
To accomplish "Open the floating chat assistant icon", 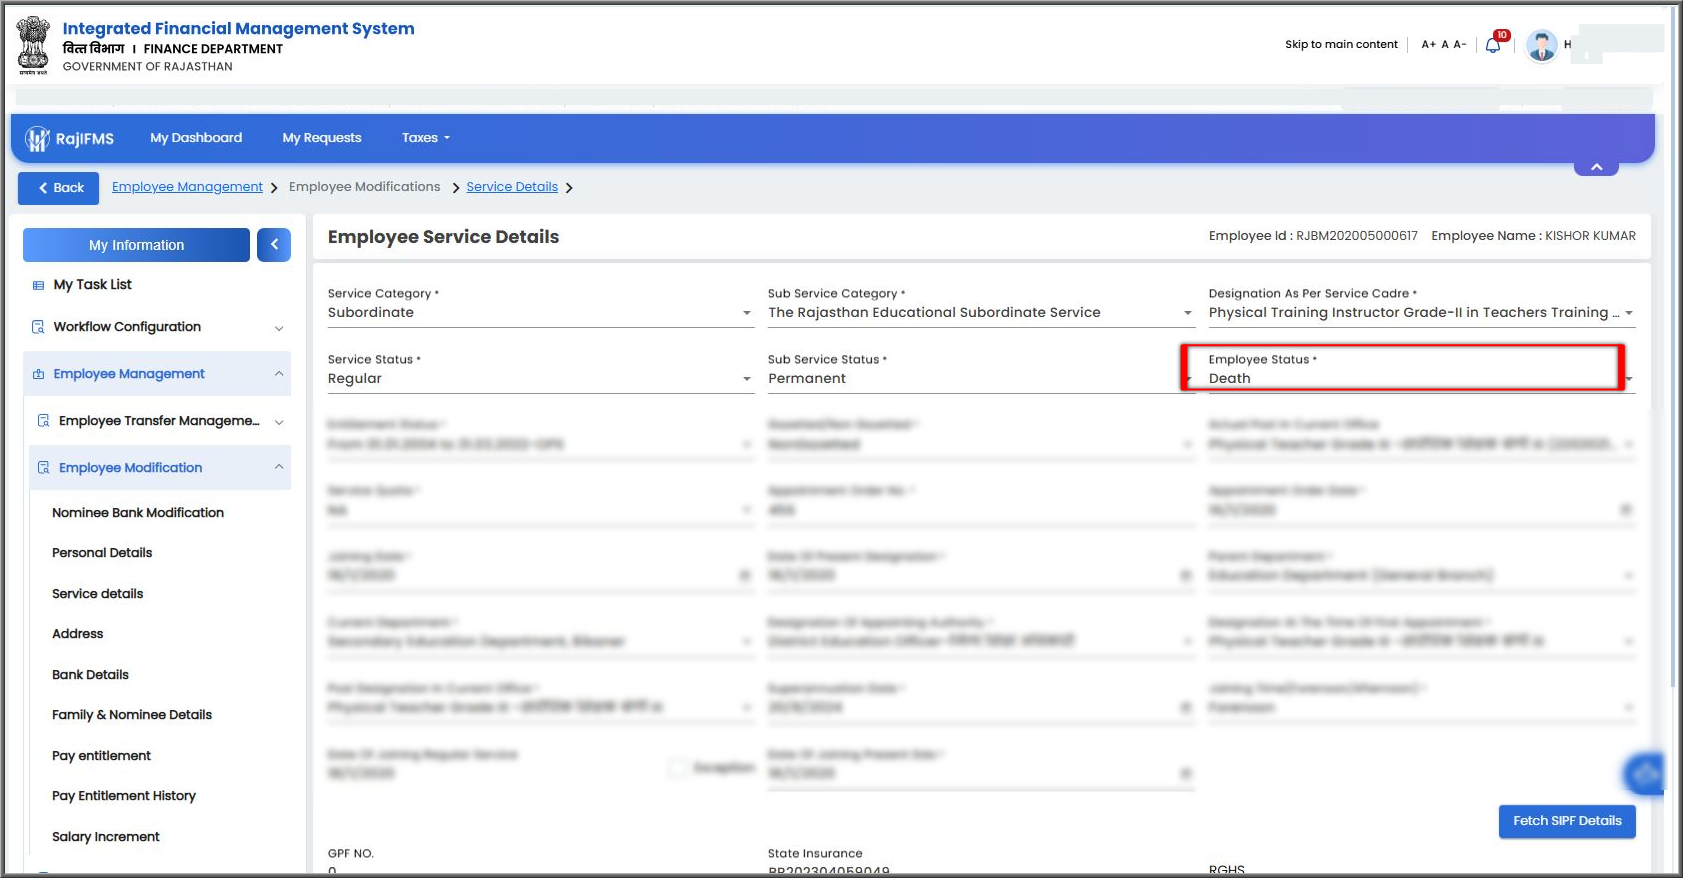I will click(x=1644, y=773).
